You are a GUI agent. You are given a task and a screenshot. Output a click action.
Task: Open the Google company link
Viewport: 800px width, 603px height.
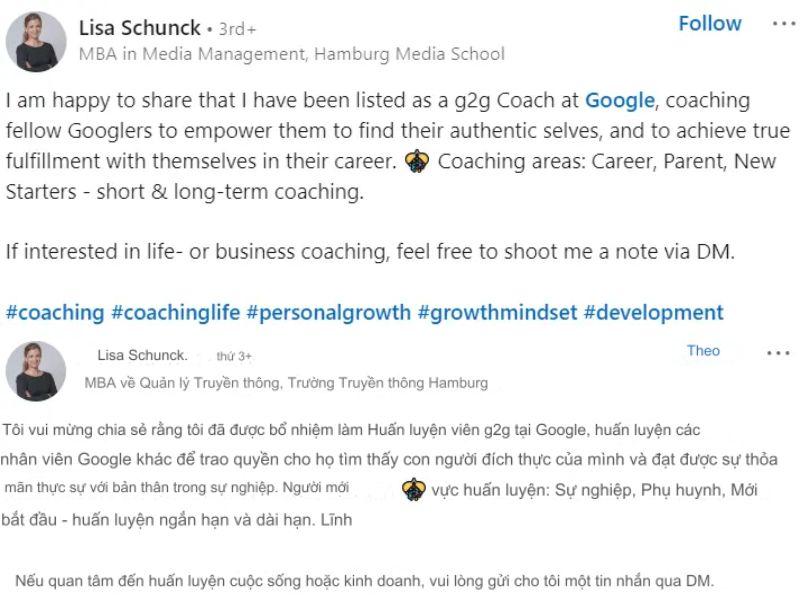point(619,100)
